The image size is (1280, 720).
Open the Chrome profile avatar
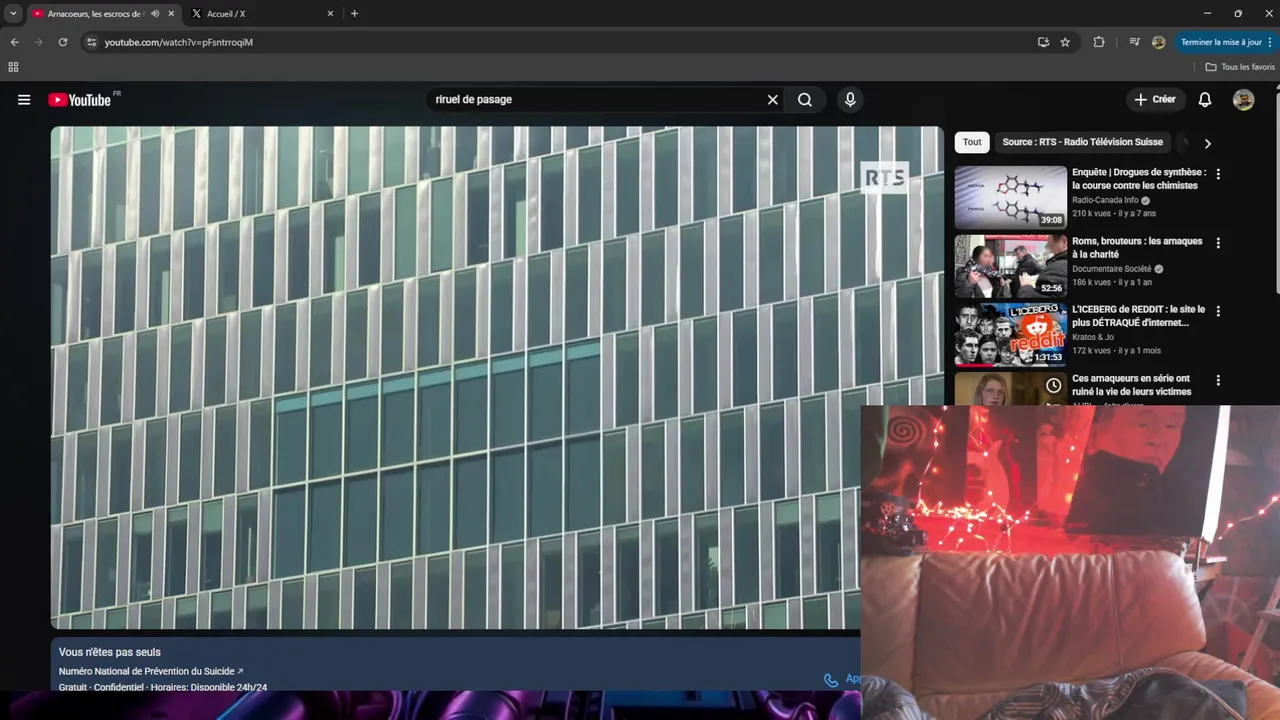pyautogui.click(x=1158, y=42)
